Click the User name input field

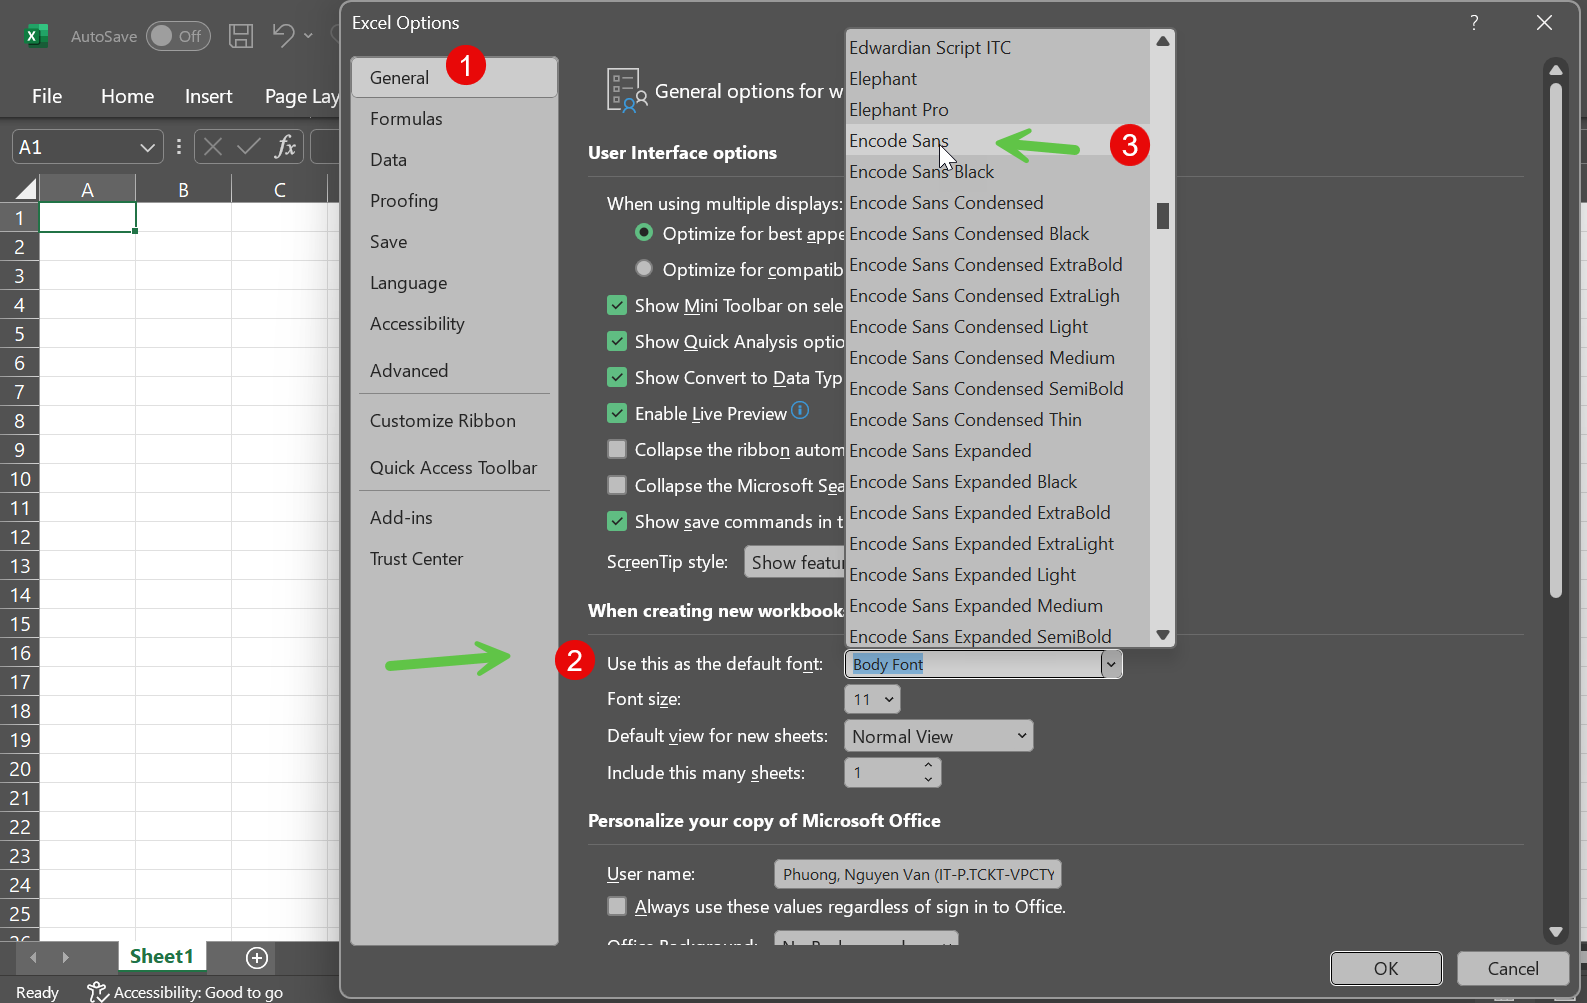pos(918,874)
